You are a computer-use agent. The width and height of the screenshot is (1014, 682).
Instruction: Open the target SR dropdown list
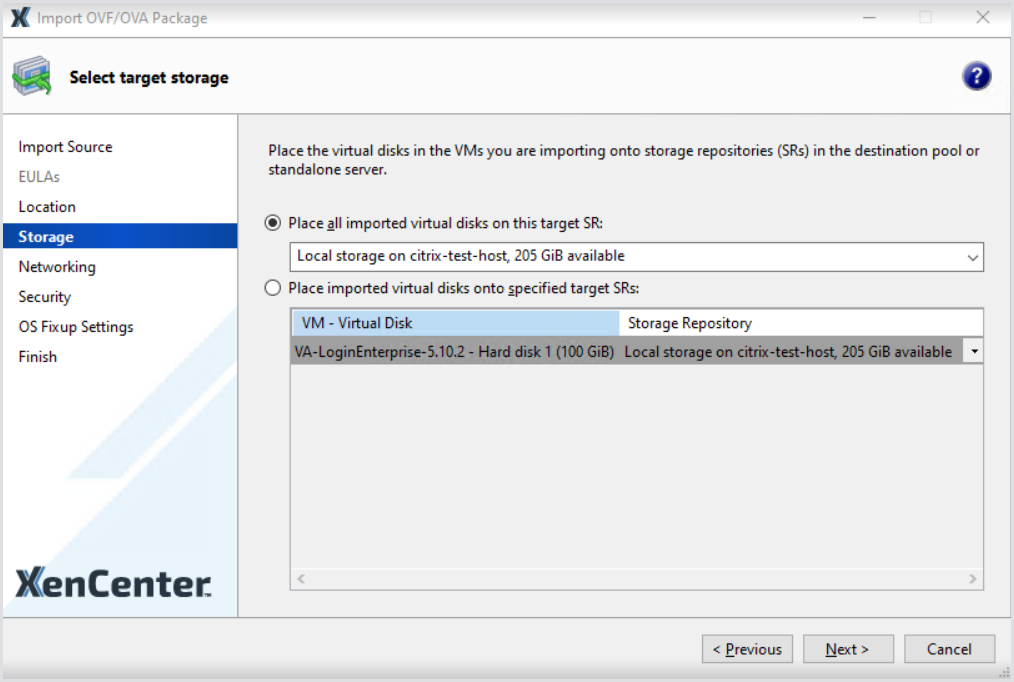point(972,257)
